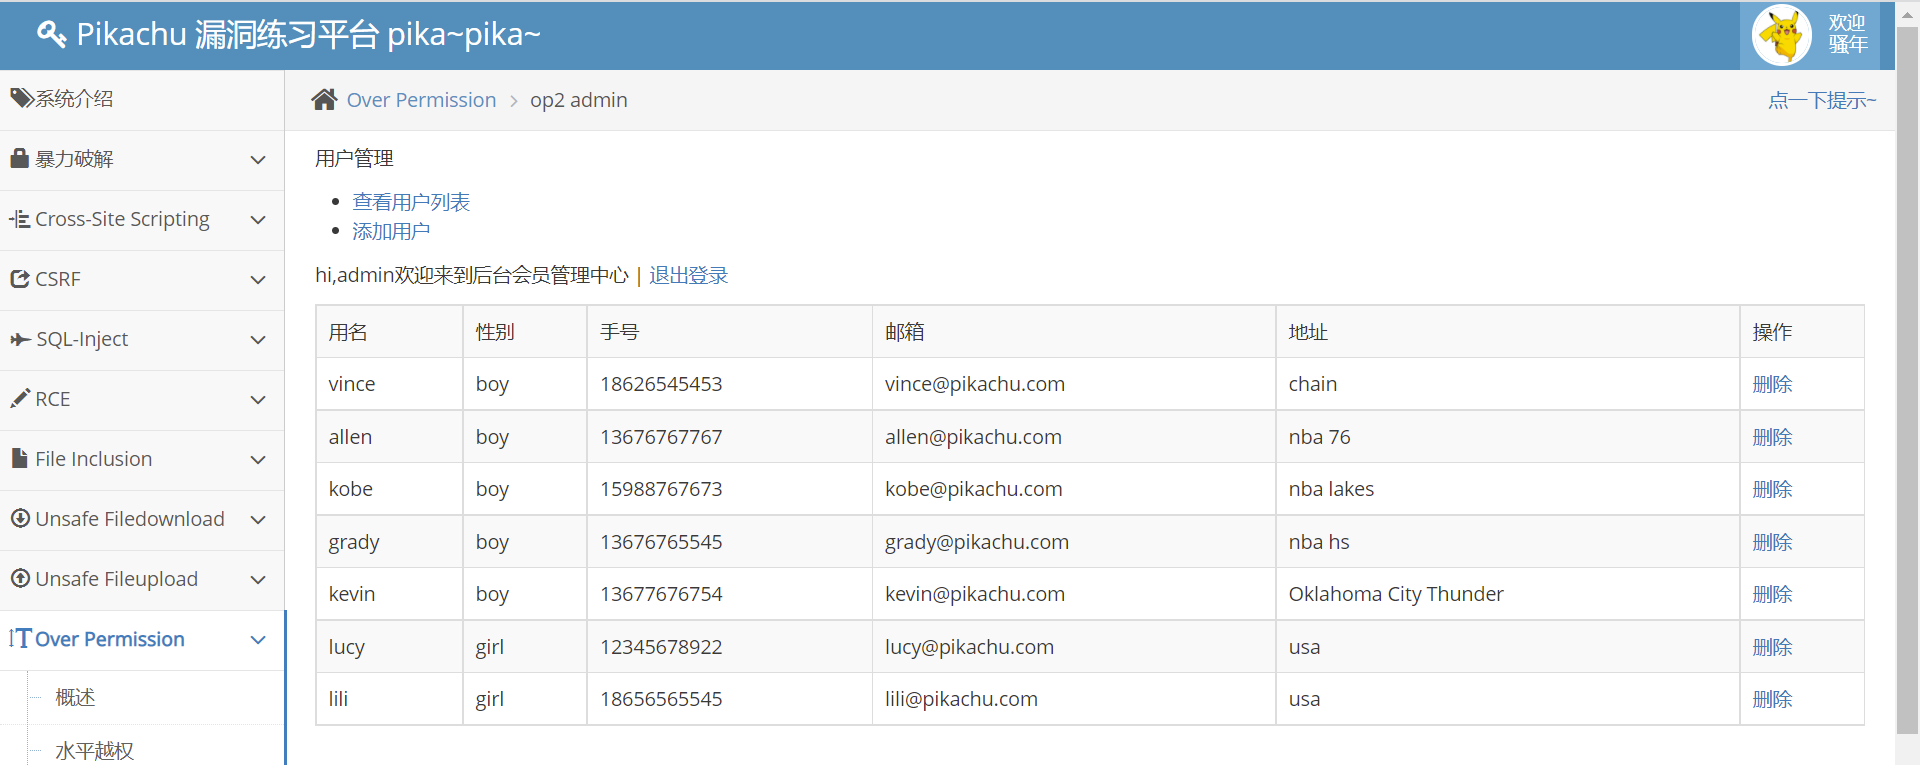This screenshot has width=1920, height=765.
Task: Open the 水平越权 submenu item
Action: point(94,750)
